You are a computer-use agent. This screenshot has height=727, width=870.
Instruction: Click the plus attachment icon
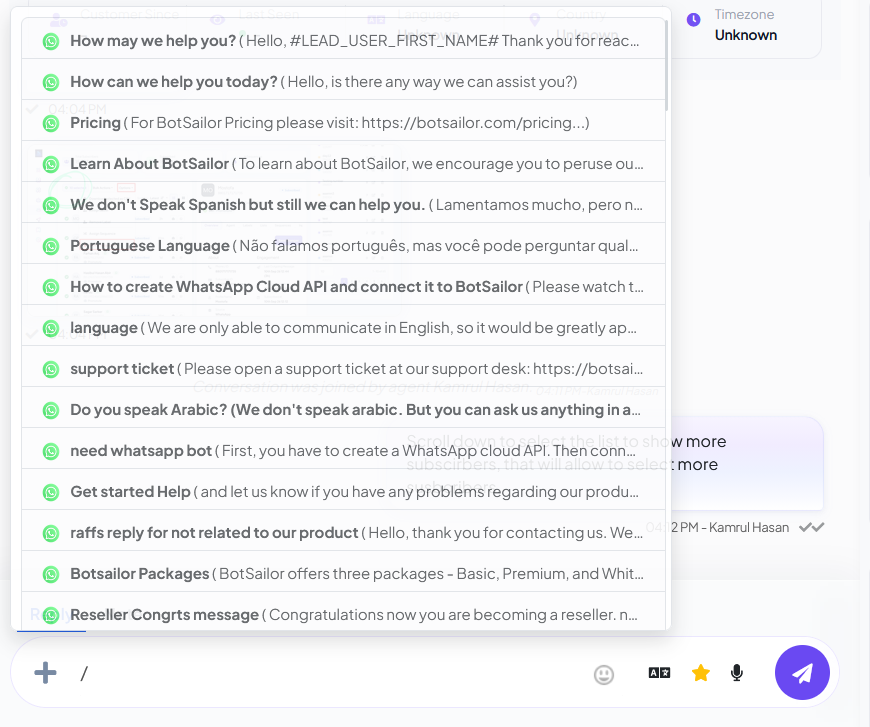point(45,673)
